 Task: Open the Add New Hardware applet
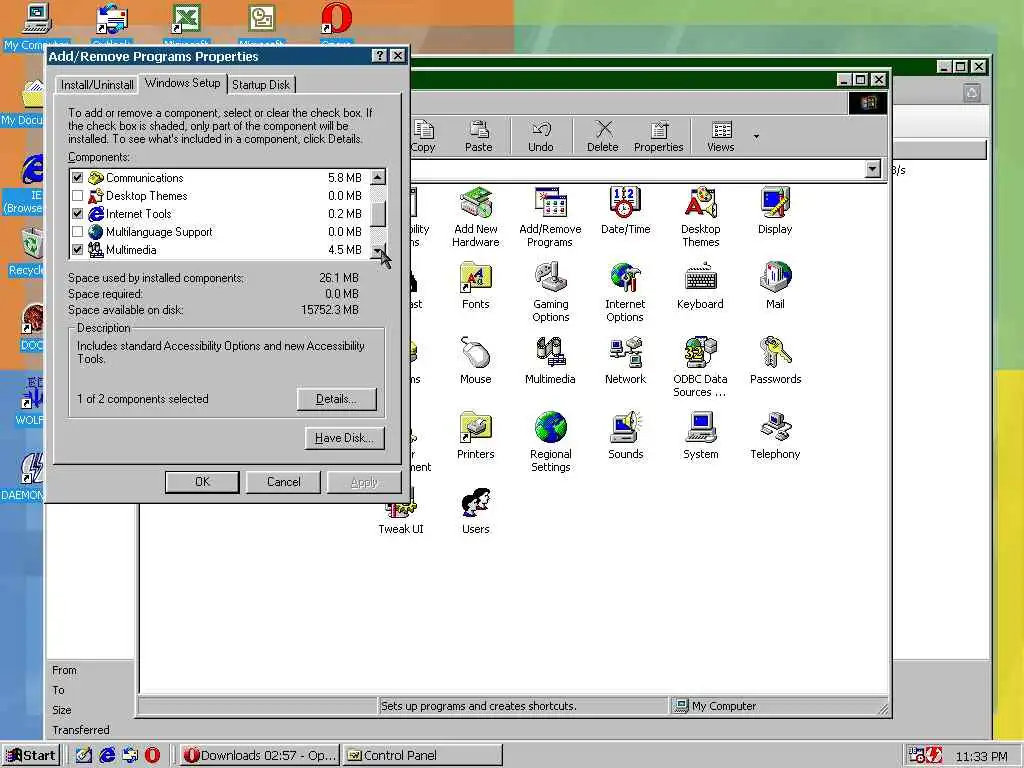click(x=475, y=217)
